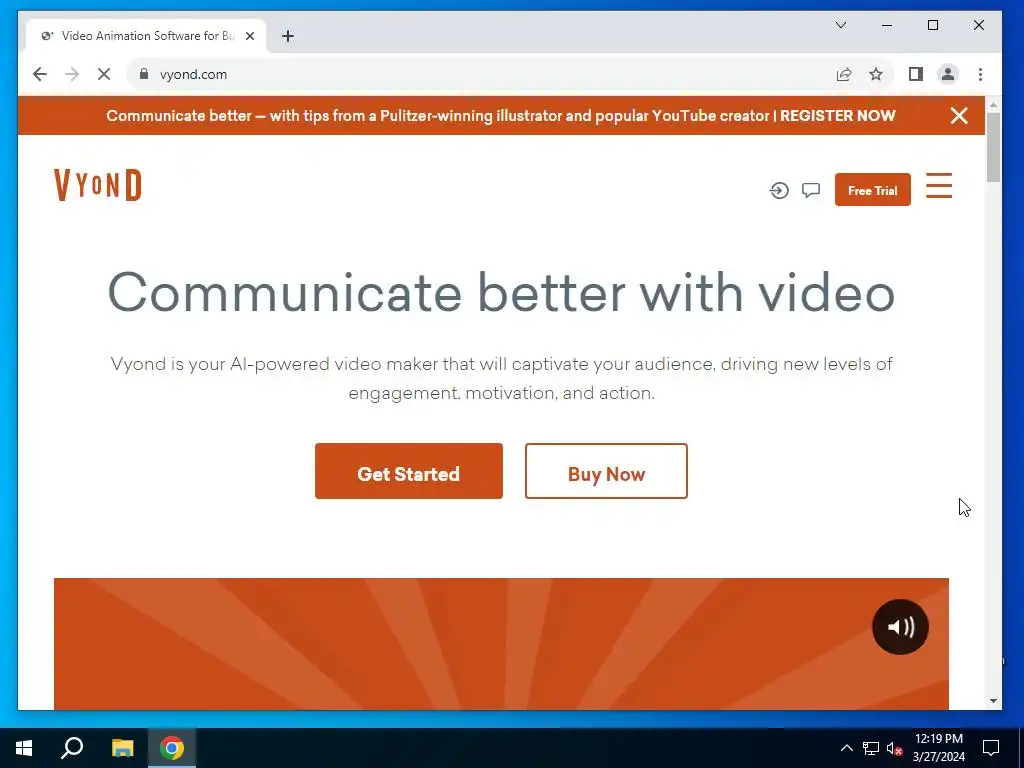Click the Get Started button
Image resolution: width=1024 pixels, height=768 pixels.
409,472
